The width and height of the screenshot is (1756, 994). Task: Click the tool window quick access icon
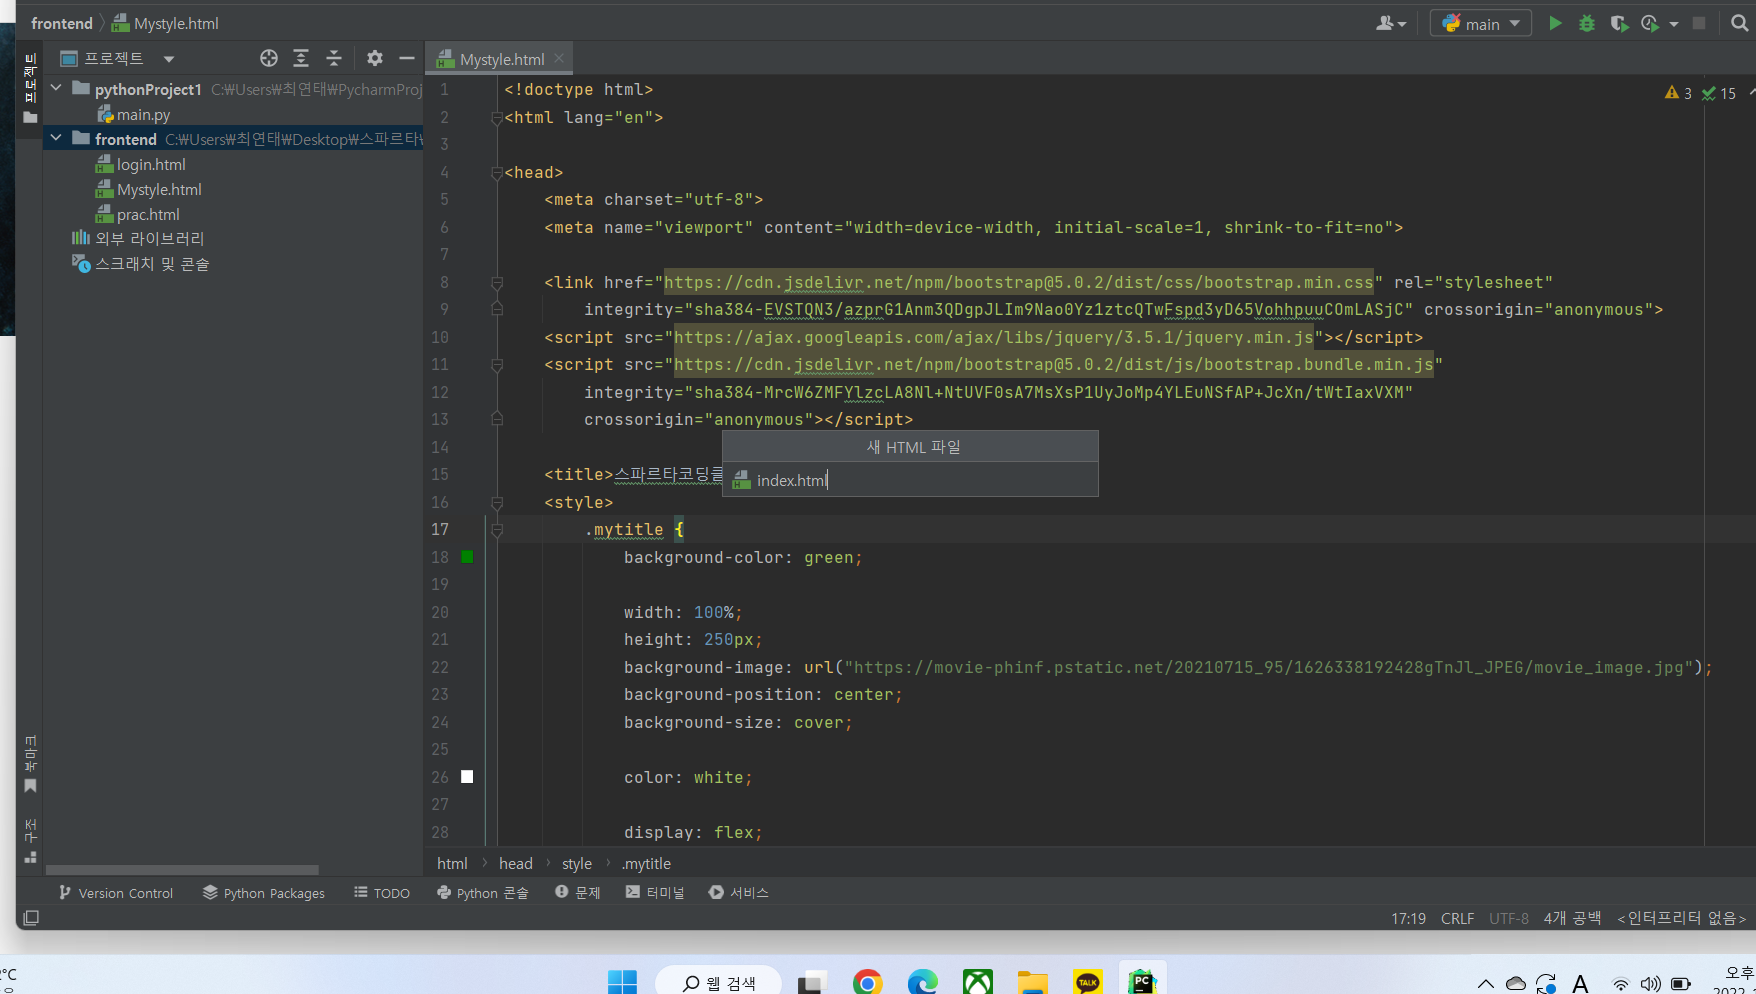31,917
